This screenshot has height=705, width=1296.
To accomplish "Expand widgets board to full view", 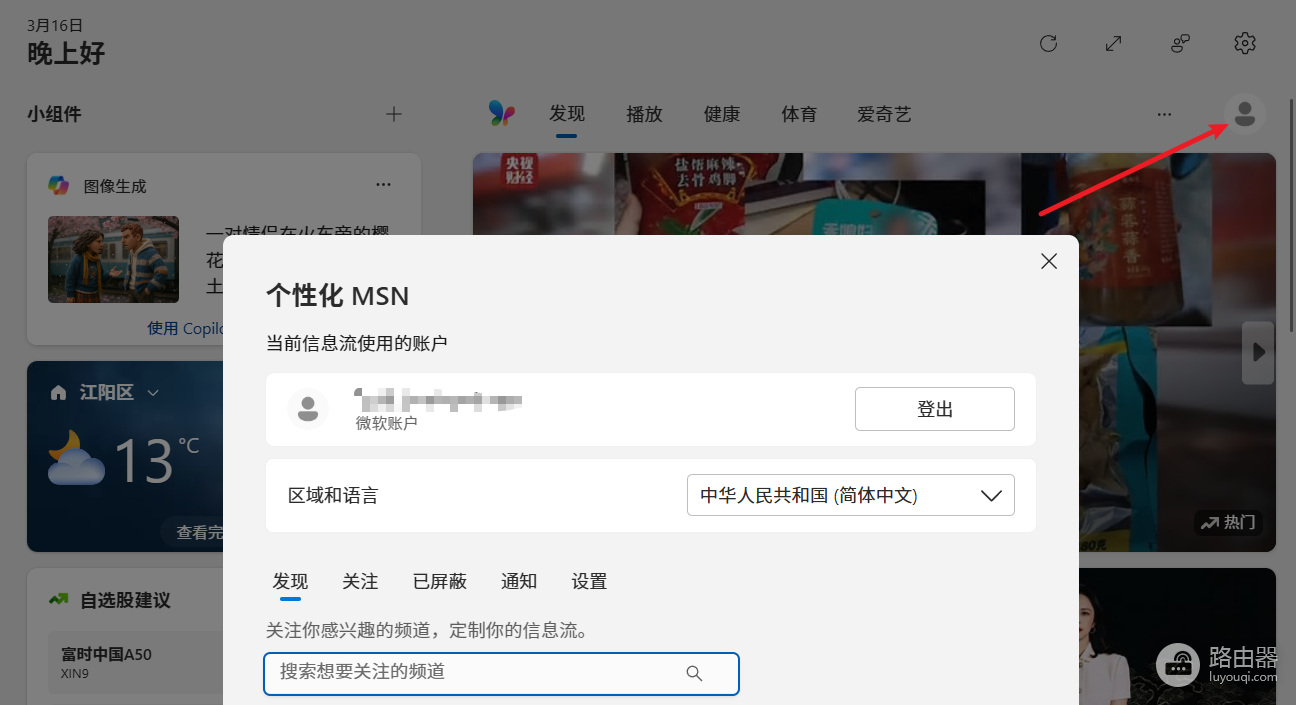I will (1113, 43).
